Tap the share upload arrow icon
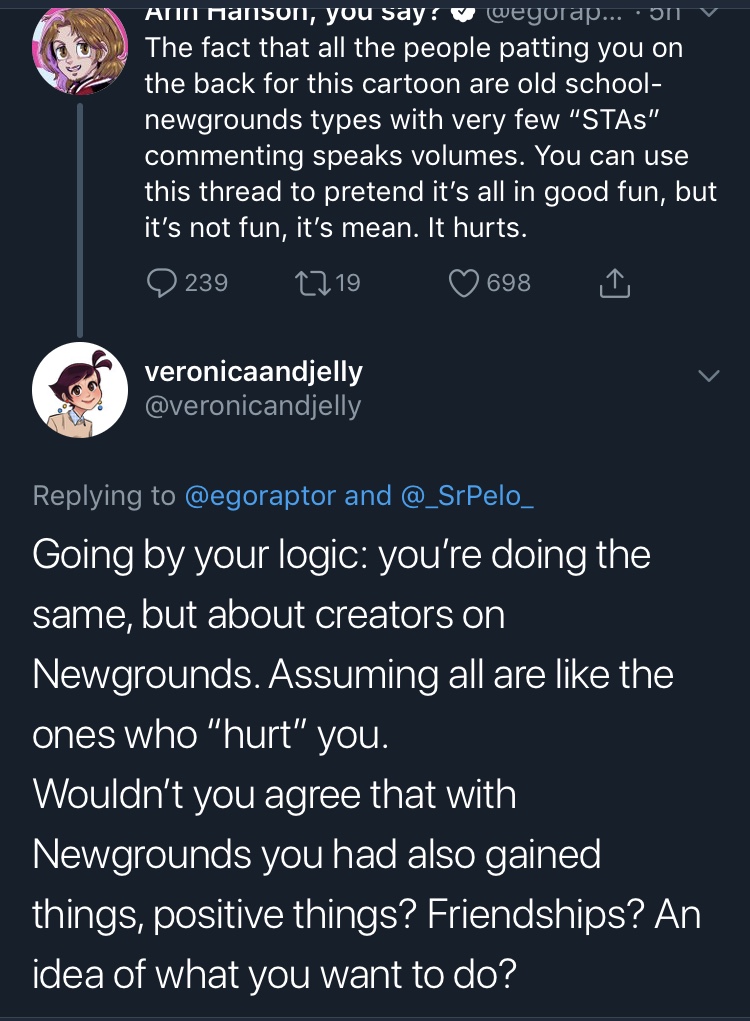This screenshot has width=750, height=1021. pyautogui.click(x=614, y=284)
